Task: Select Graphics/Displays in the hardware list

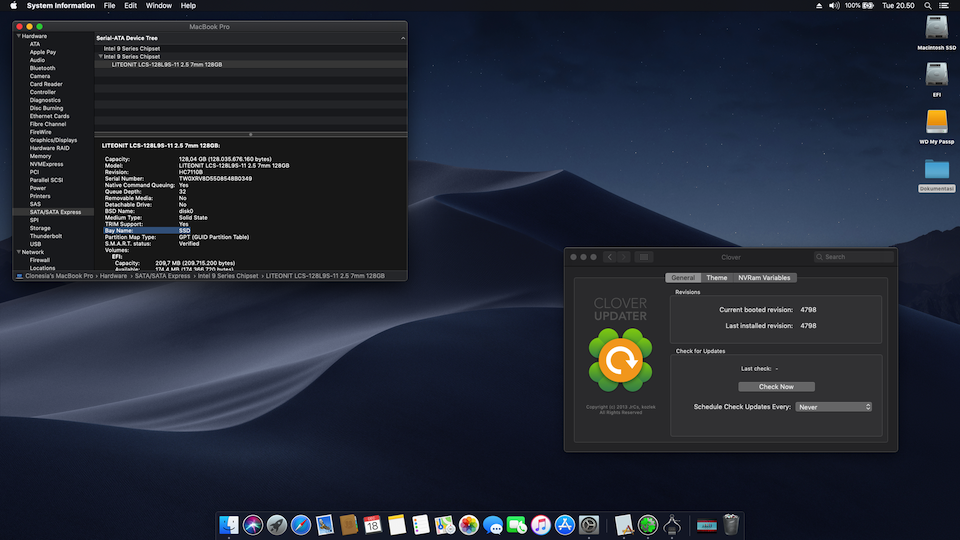Action: point(53,140)
